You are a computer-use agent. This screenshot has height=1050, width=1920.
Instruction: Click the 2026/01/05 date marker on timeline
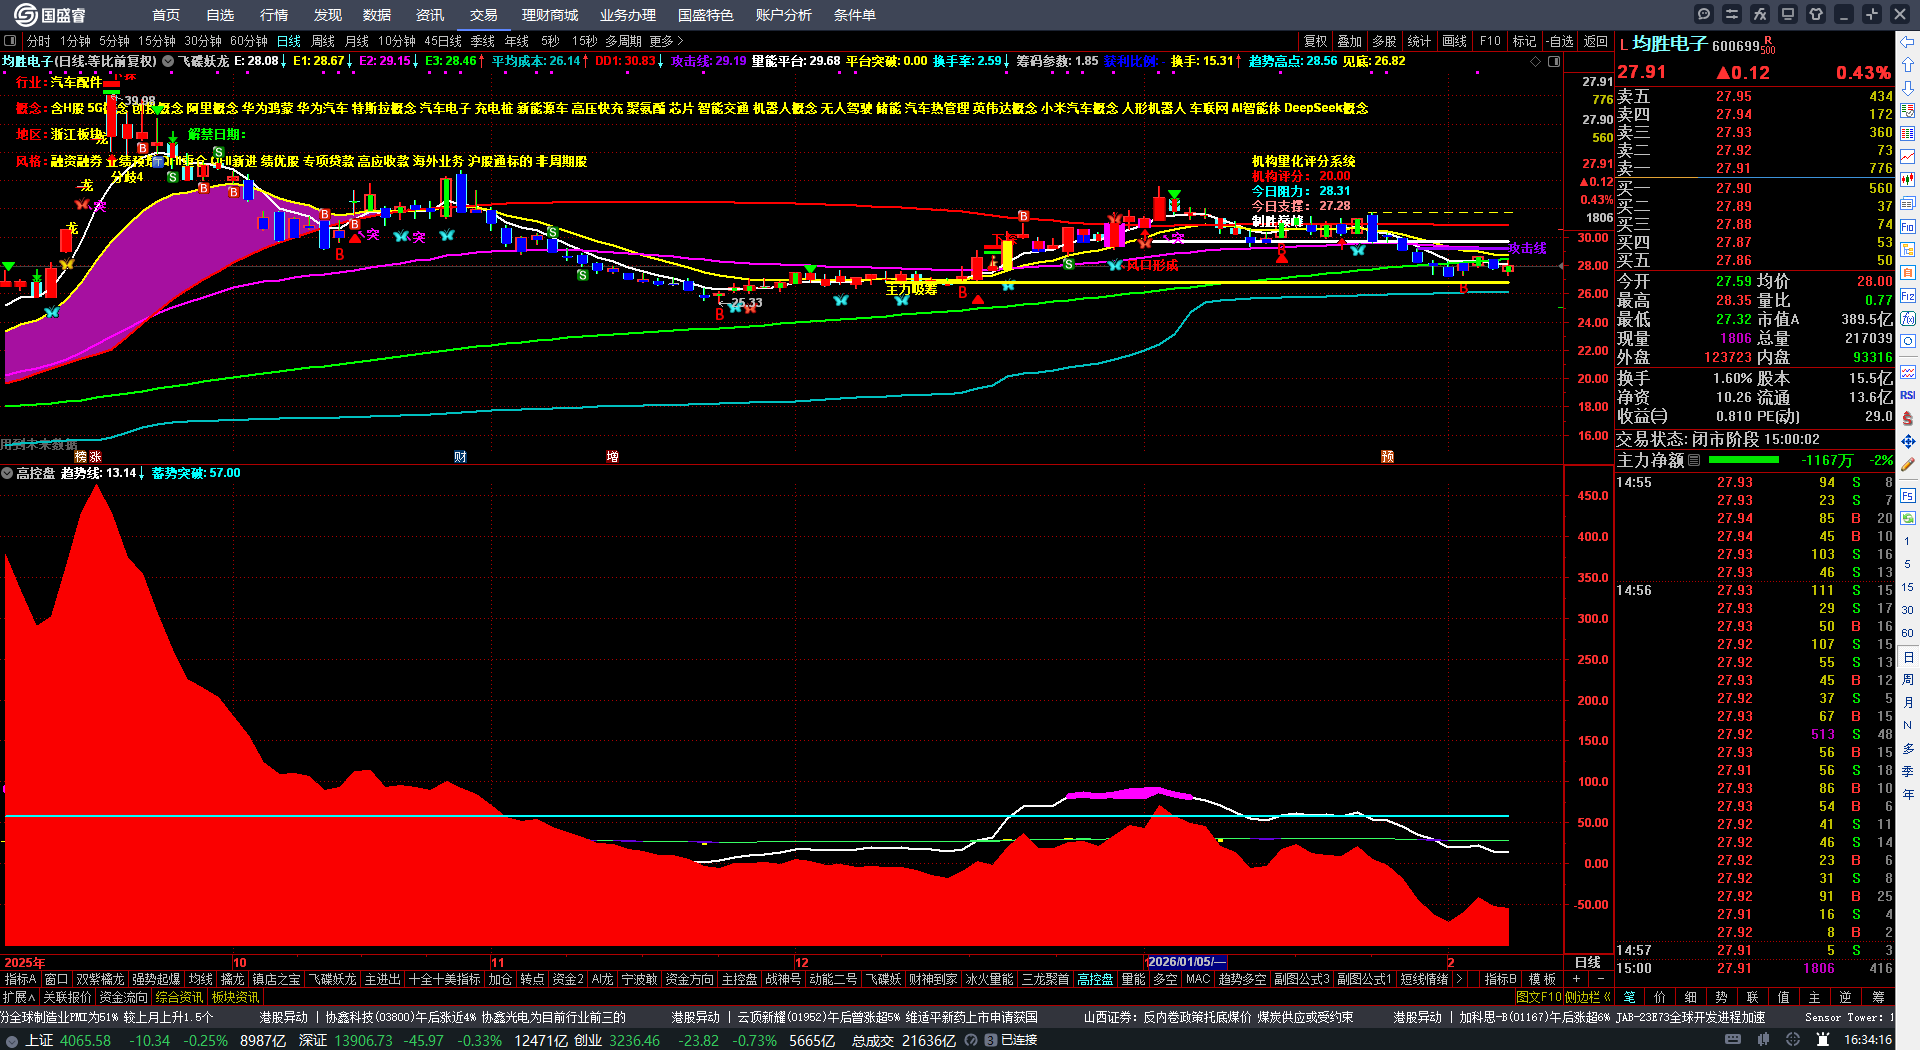coord(1186,962)
